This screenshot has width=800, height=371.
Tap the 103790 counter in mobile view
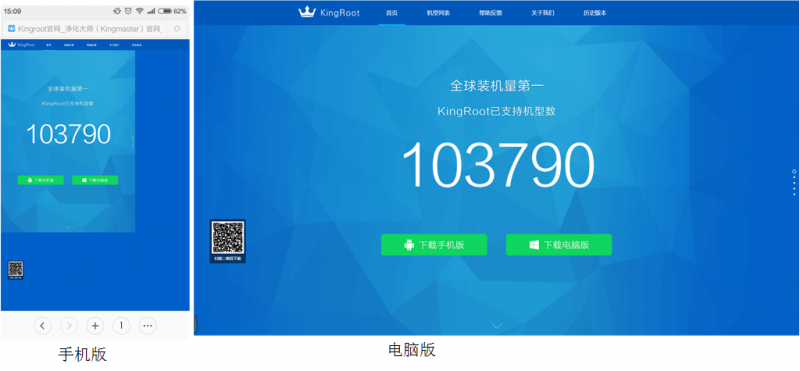click(68, 134)
